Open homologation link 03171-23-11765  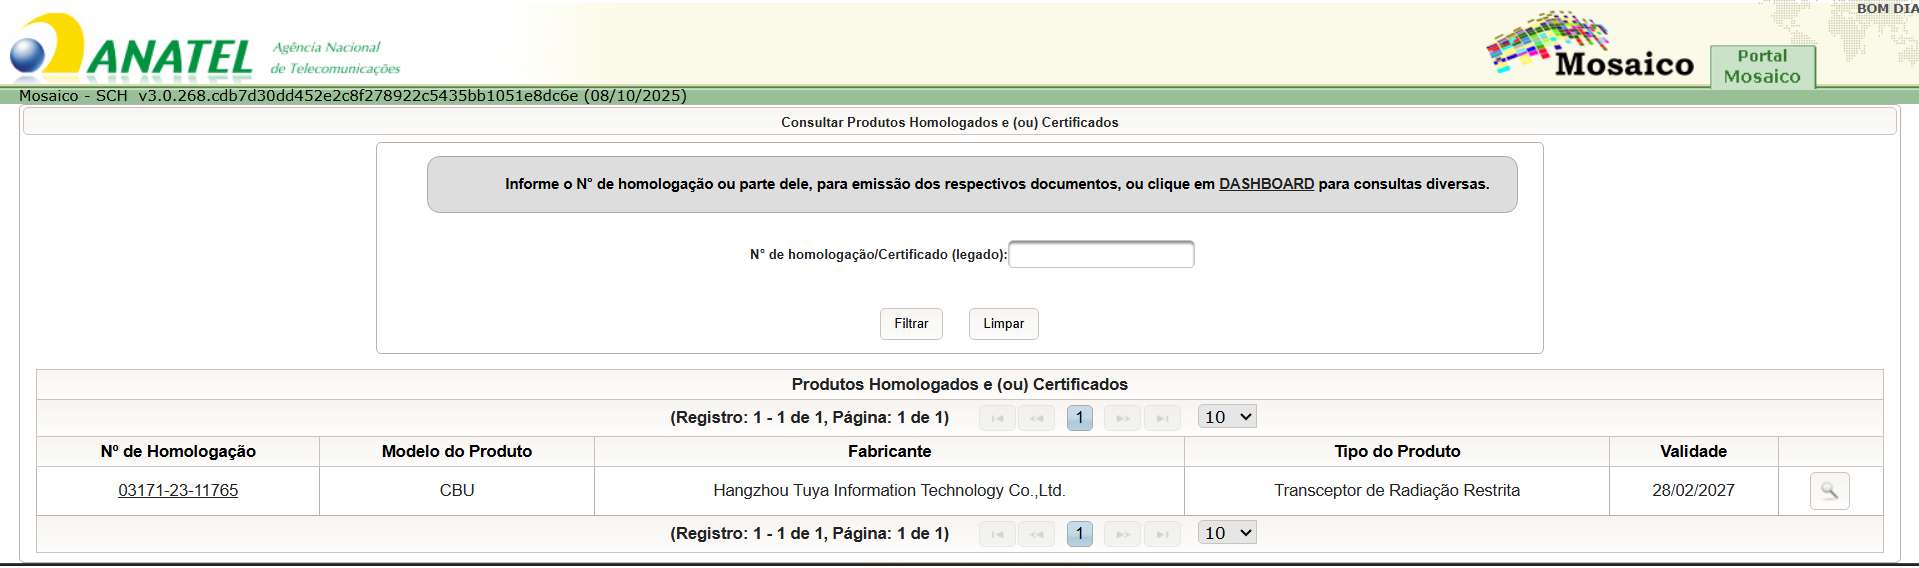[x=178, y=490]
